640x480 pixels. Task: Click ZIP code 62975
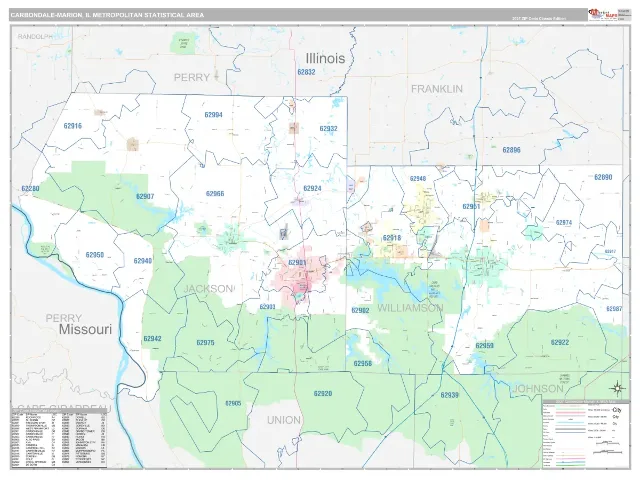pos(205,342)
